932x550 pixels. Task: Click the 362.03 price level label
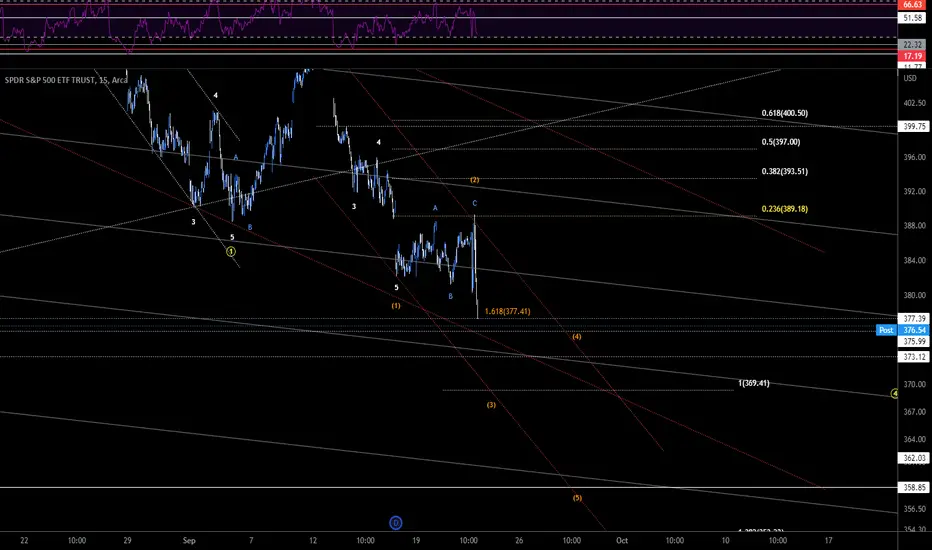point(914,458)
